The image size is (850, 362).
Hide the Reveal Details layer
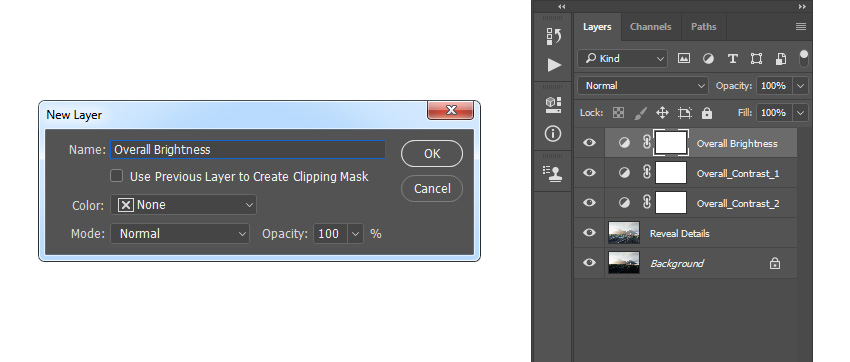point(589,233)
